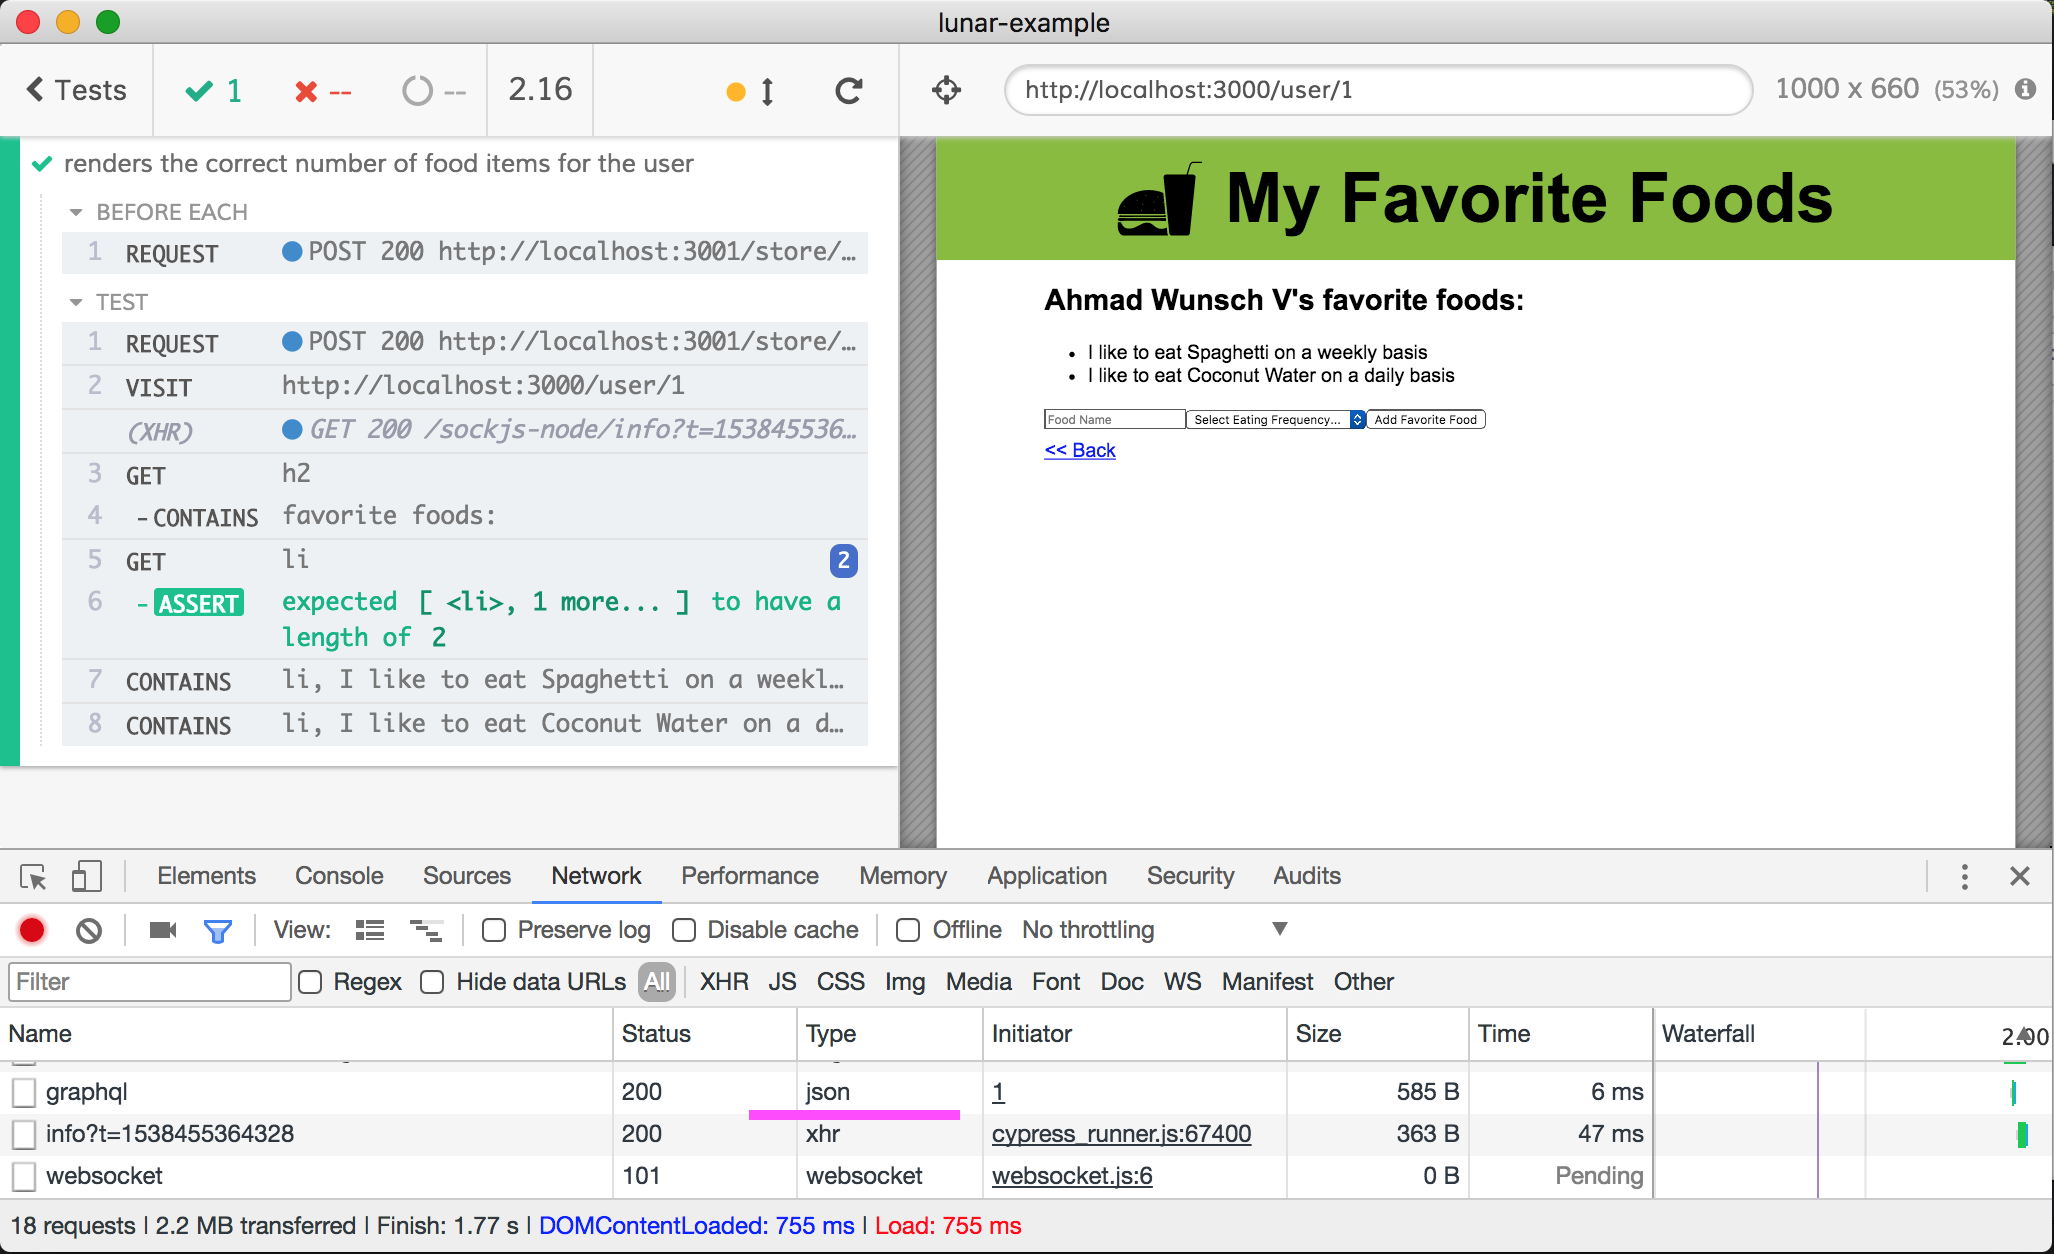Enable the Regex checkbox
2054x1254 pixels.
(310, 982)
